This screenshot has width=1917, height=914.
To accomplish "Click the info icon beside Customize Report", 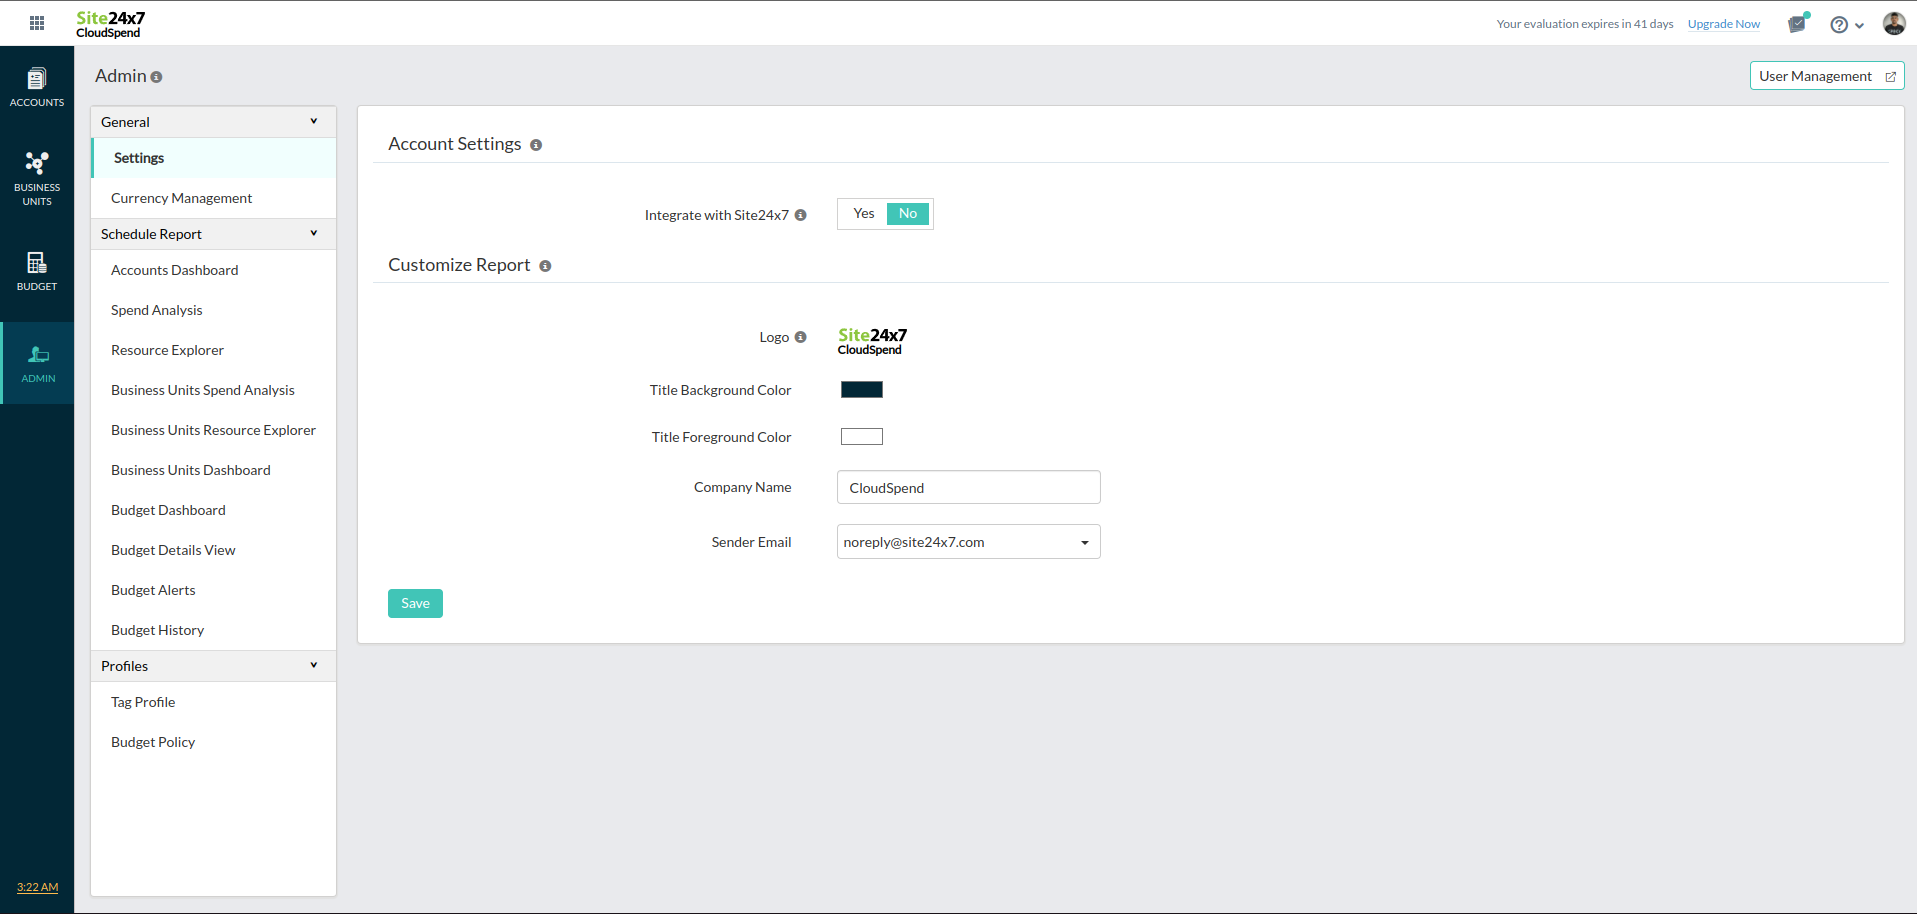I will [x=545, y=266].
